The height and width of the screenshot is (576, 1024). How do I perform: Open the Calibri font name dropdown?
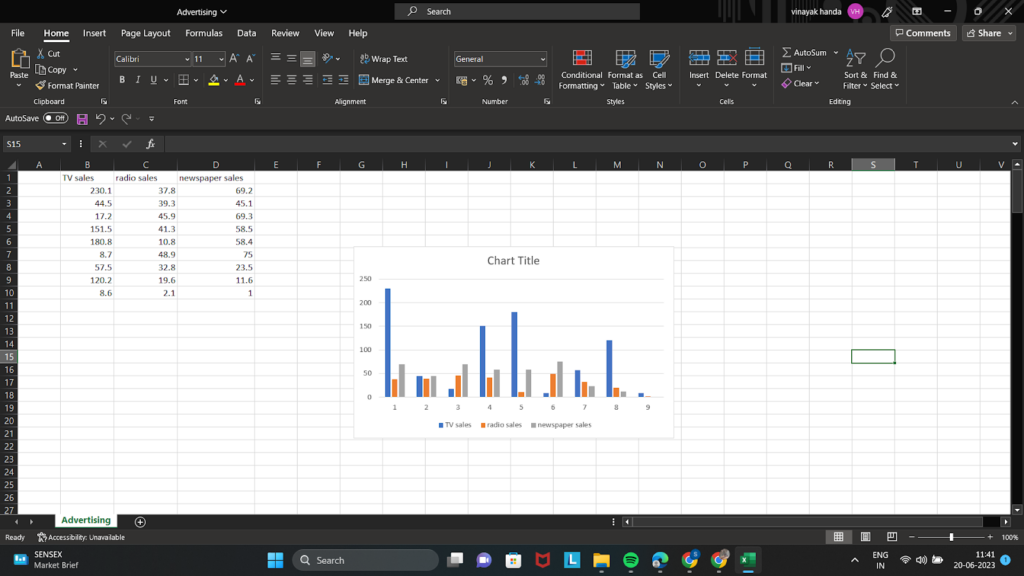(187, 59)
